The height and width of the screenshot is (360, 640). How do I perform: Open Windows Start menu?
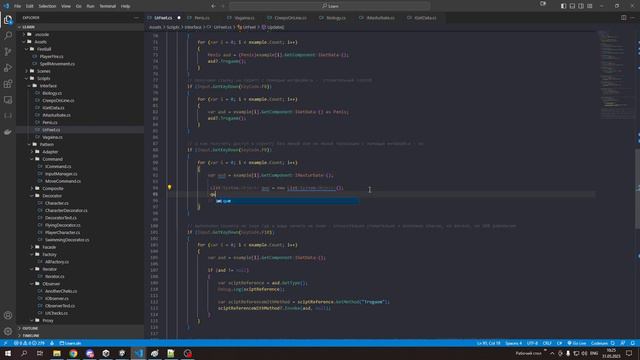pyautogui.click(x=8, y=353)
